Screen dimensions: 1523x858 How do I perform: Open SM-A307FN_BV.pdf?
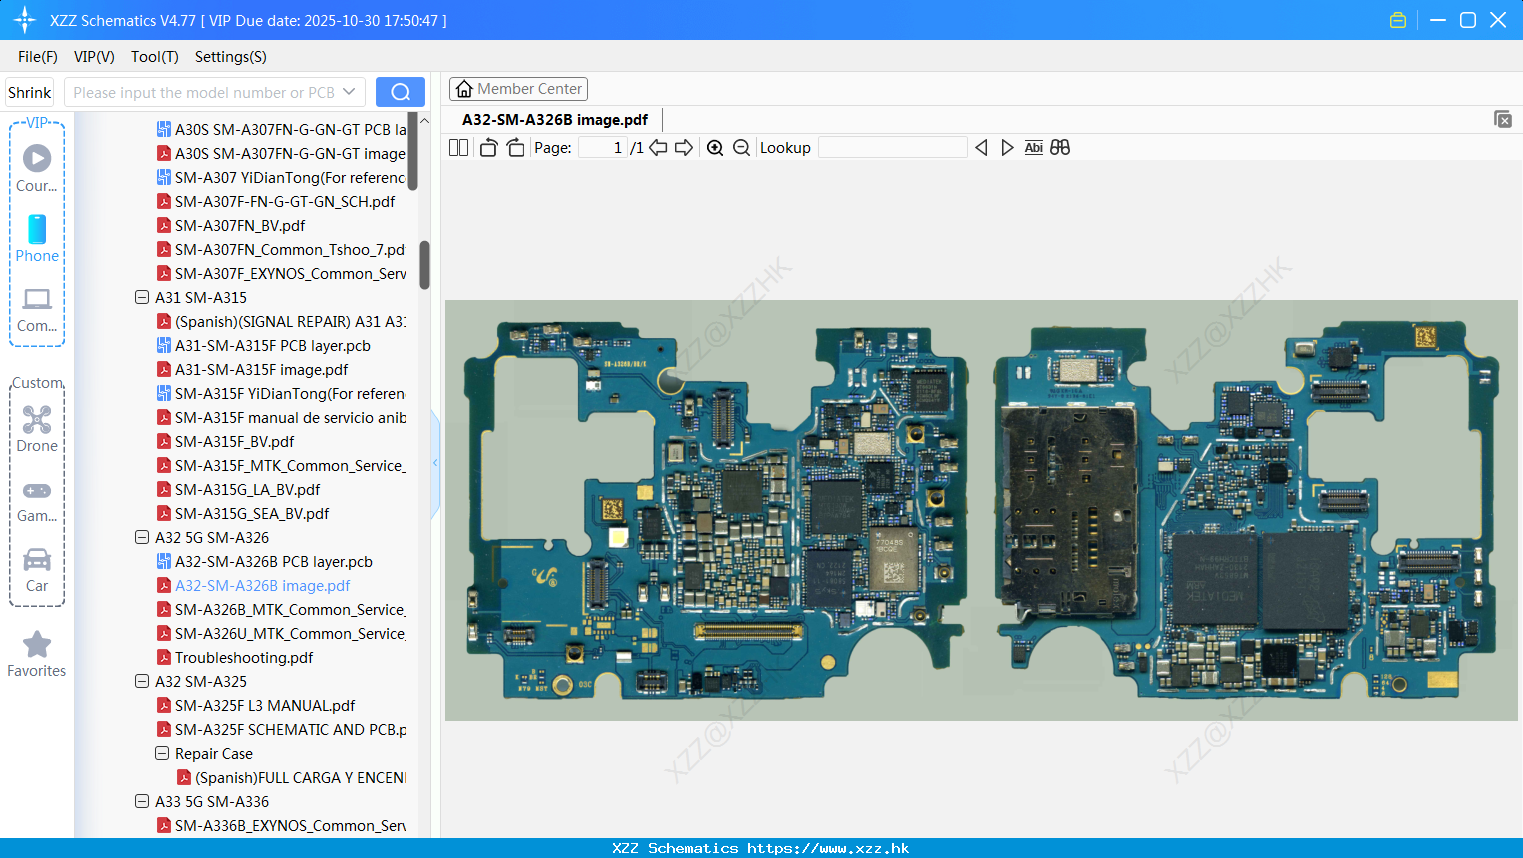(240, 225)
